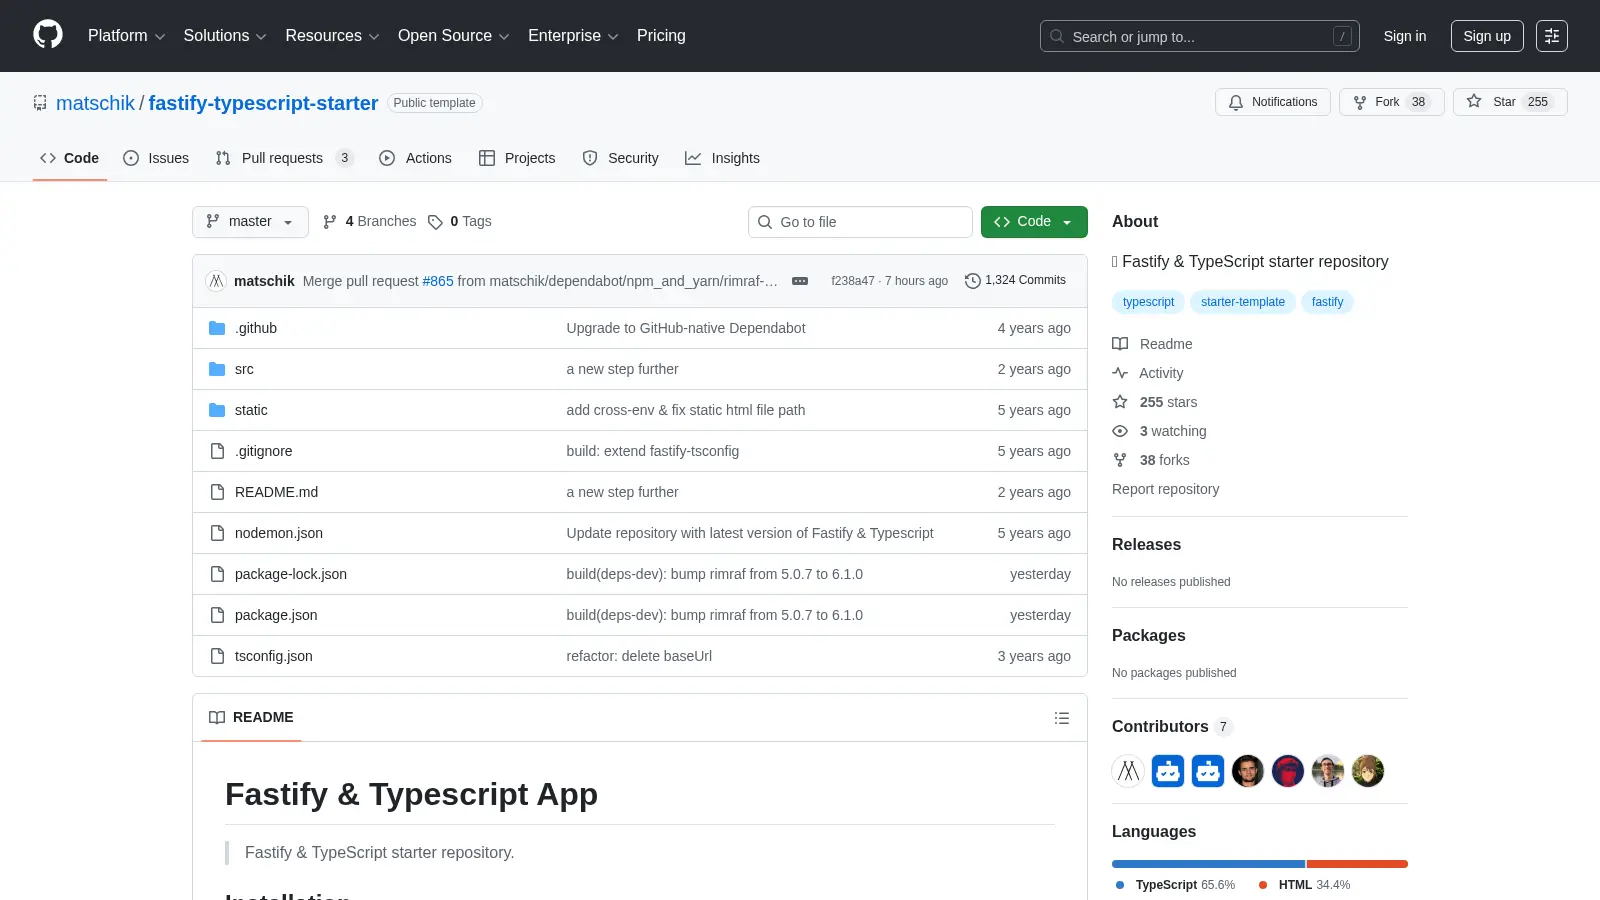1600x900 pixels.
Task: Switch to the Pull requests tab
Action: point(285,158)
